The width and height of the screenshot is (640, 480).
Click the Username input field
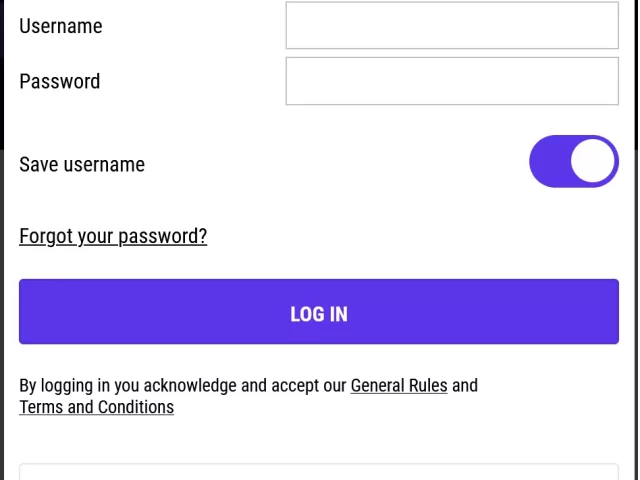[452, 26]
